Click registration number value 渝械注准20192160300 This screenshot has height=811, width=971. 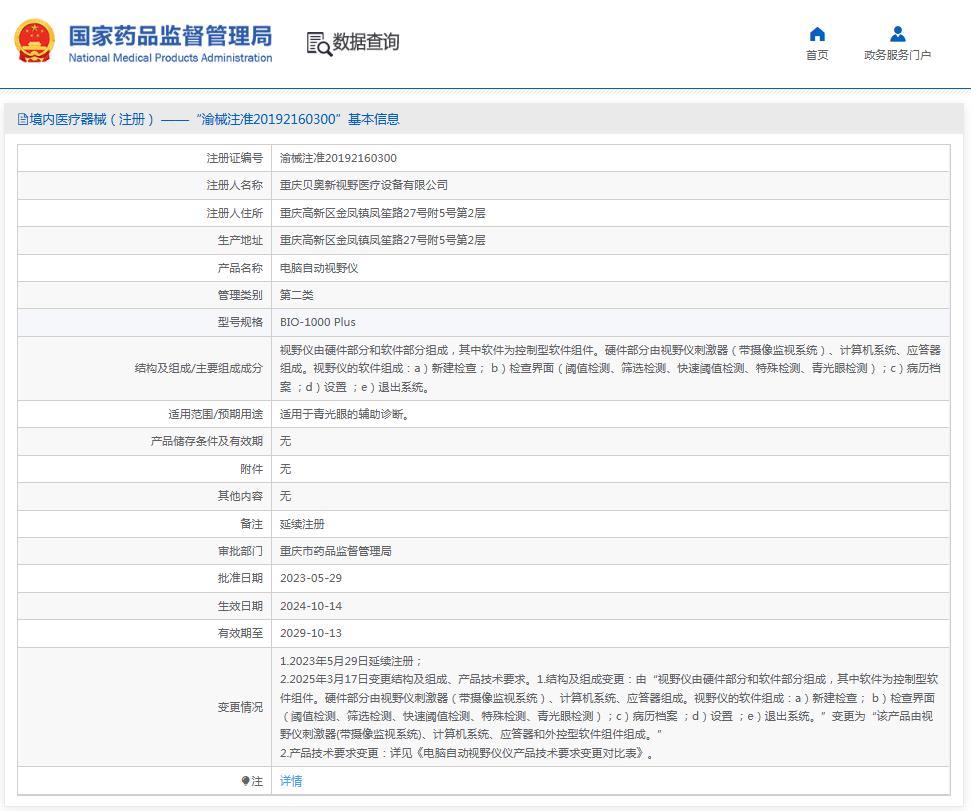click(x=338, y=158)
